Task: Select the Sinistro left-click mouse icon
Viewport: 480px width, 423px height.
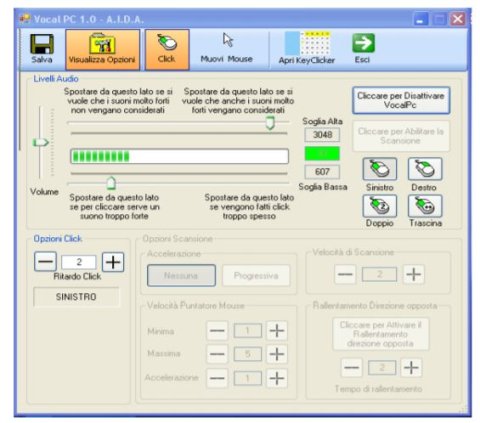Action: 380,169
